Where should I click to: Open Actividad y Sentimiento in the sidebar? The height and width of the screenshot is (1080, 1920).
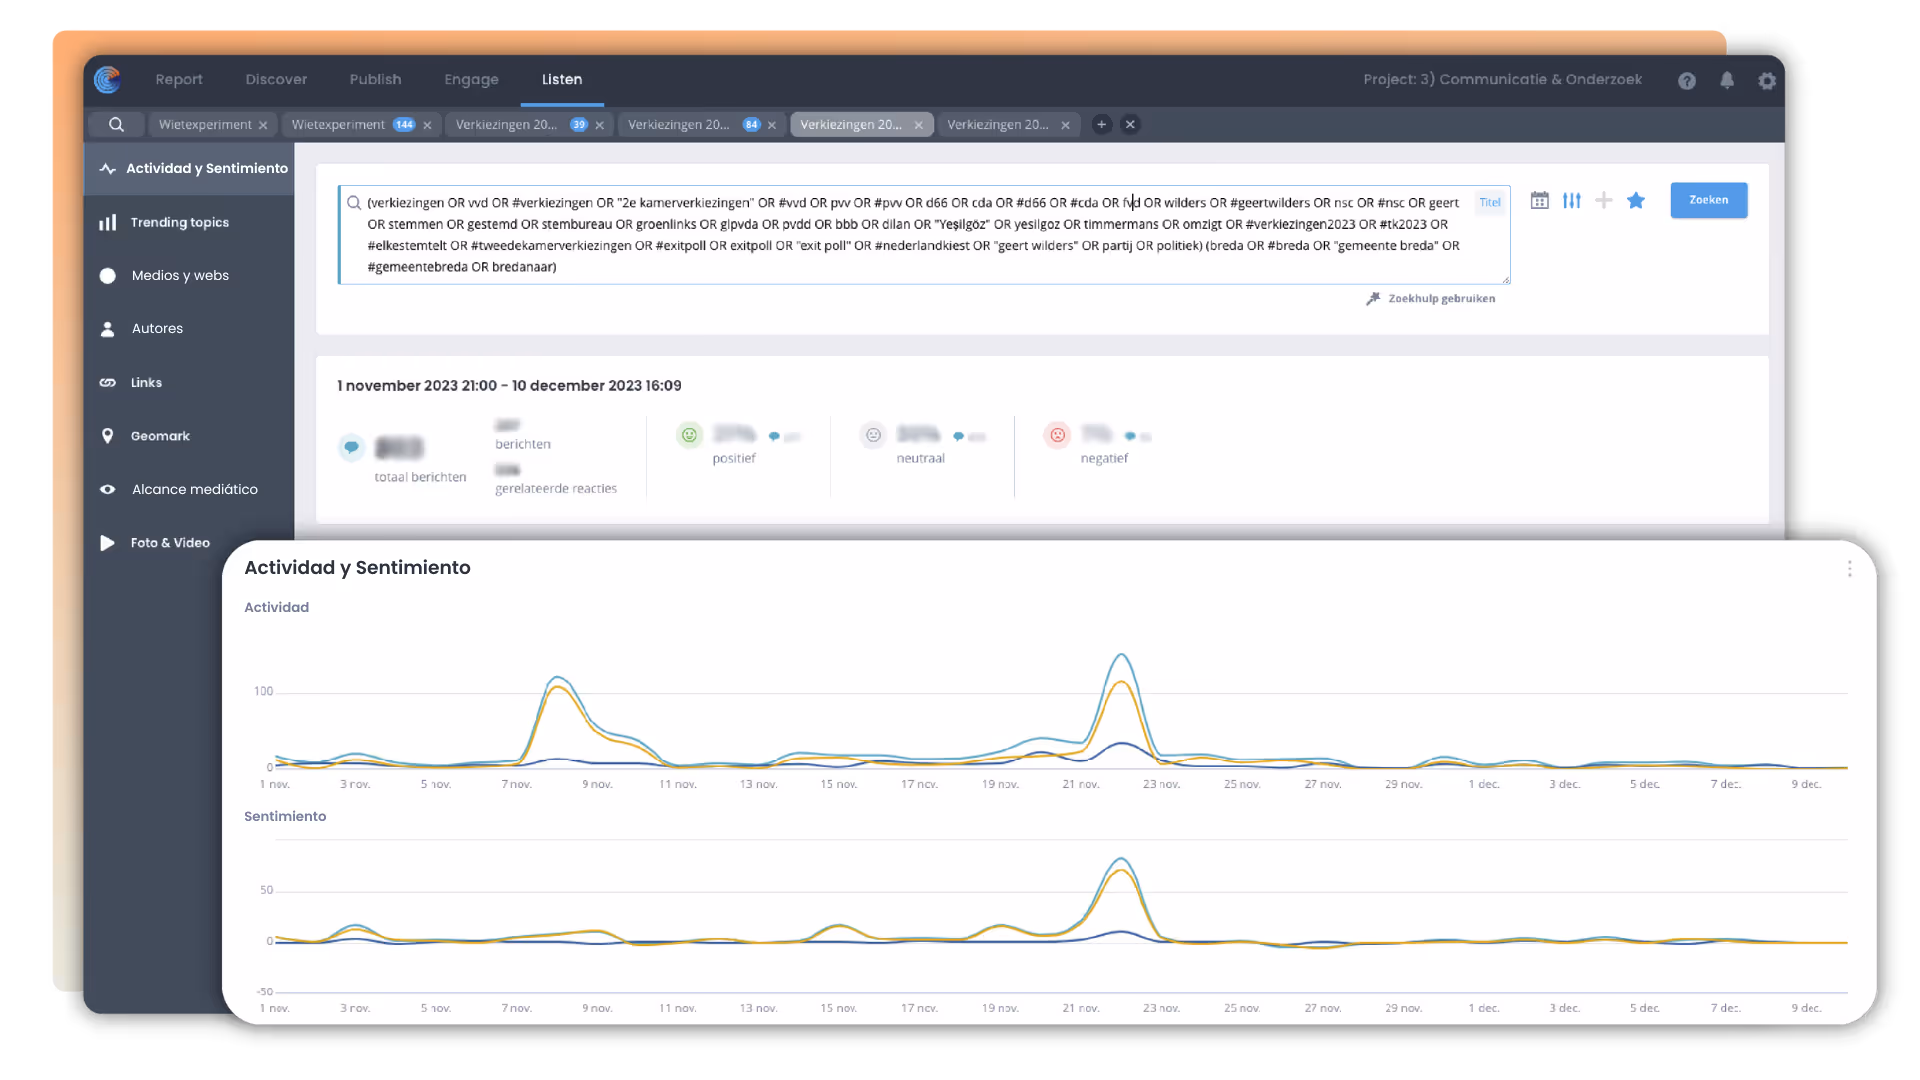(189, 168)
